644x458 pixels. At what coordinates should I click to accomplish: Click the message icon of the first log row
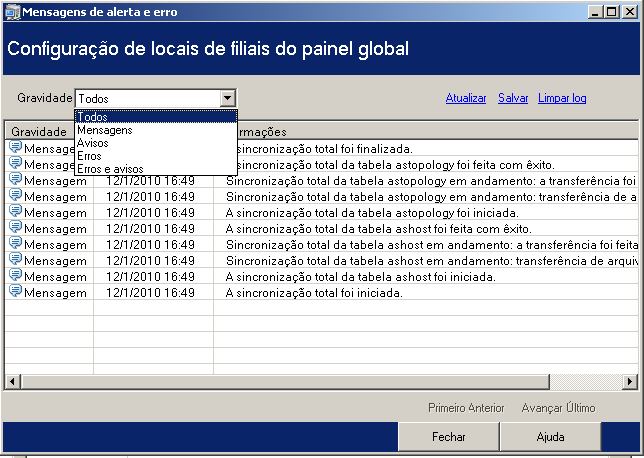[16, 147]
